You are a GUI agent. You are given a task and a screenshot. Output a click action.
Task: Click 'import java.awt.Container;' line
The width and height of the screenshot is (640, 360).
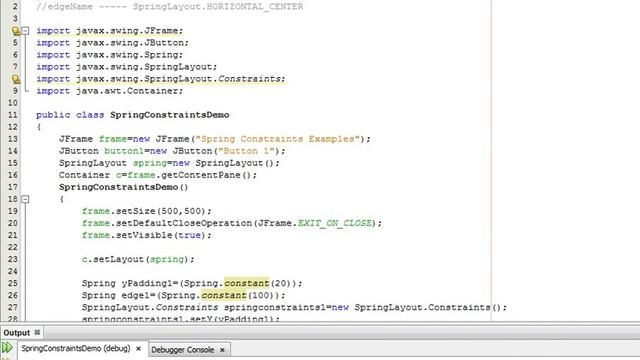click(109, 91)
